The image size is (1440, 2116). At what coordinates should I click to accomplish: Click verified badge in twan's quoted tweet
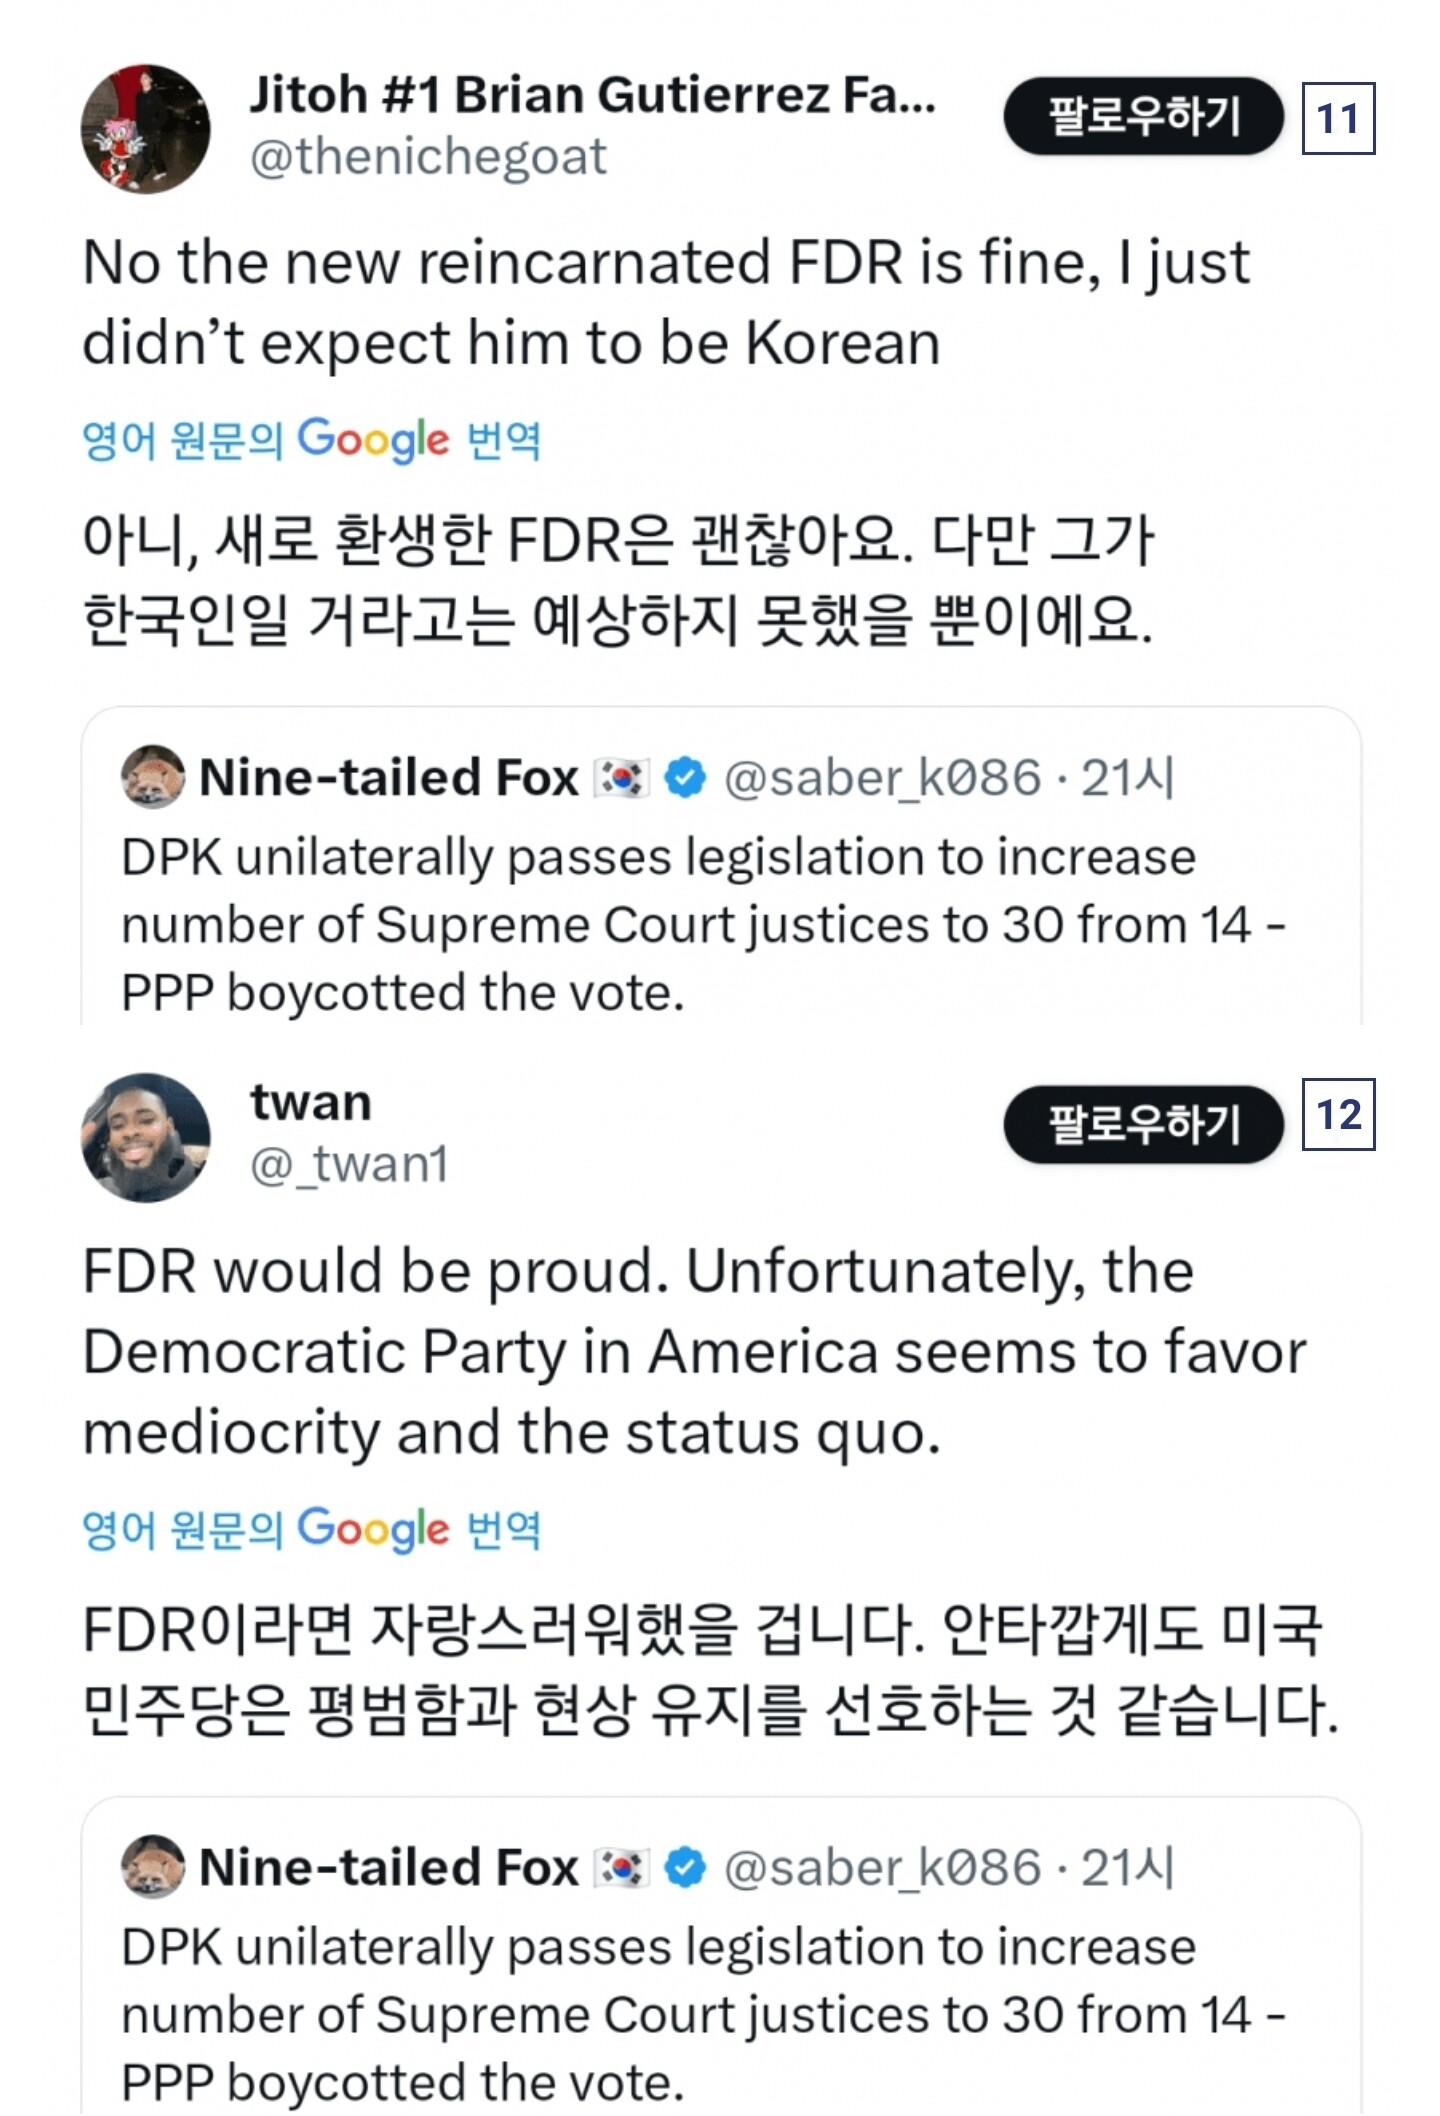(686, 1867)
